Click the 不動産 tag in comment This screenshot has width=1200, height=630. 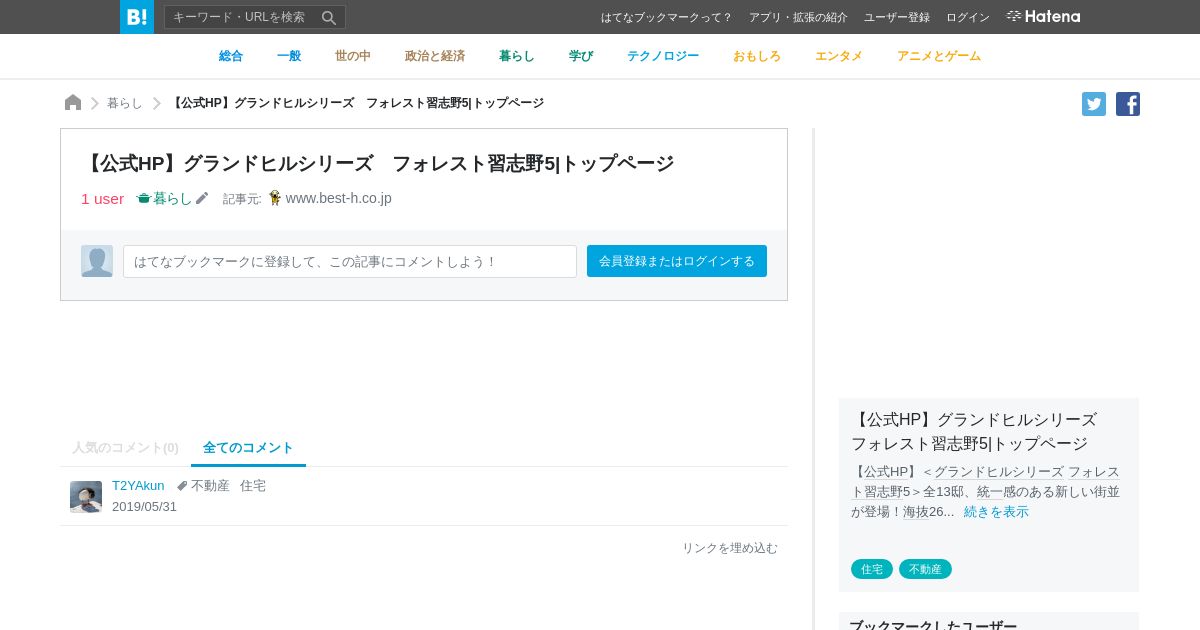pyautogui.click(x=211, y=485)
